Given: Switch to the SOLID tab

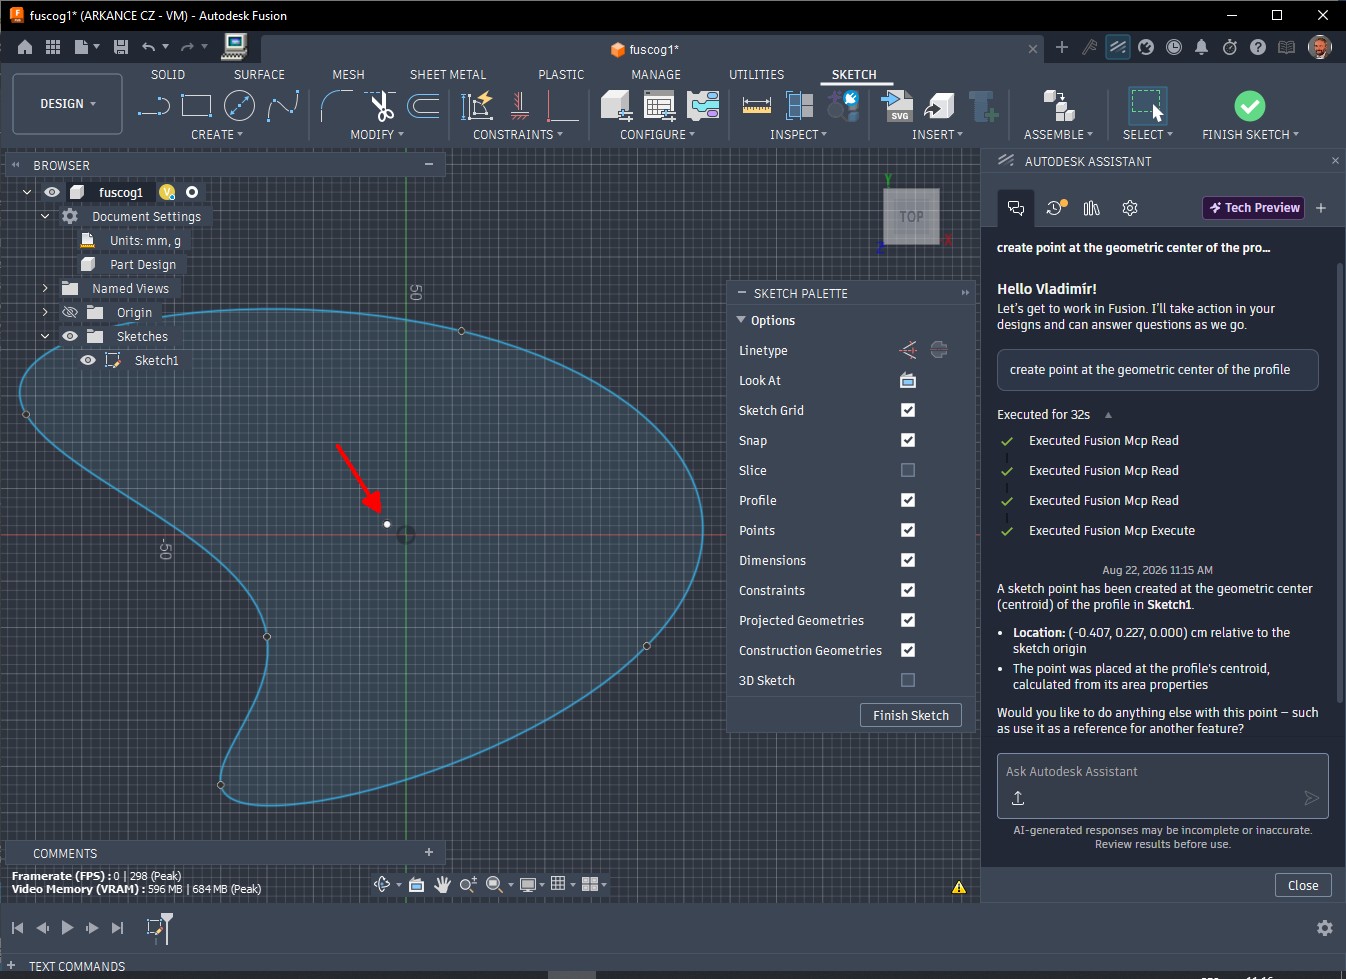Looking at the screenshot, I should 168,75.
